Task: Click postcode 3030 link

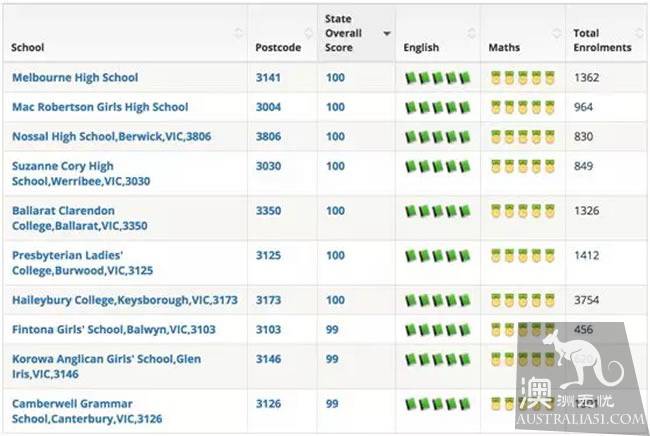Action: (268, 166)
